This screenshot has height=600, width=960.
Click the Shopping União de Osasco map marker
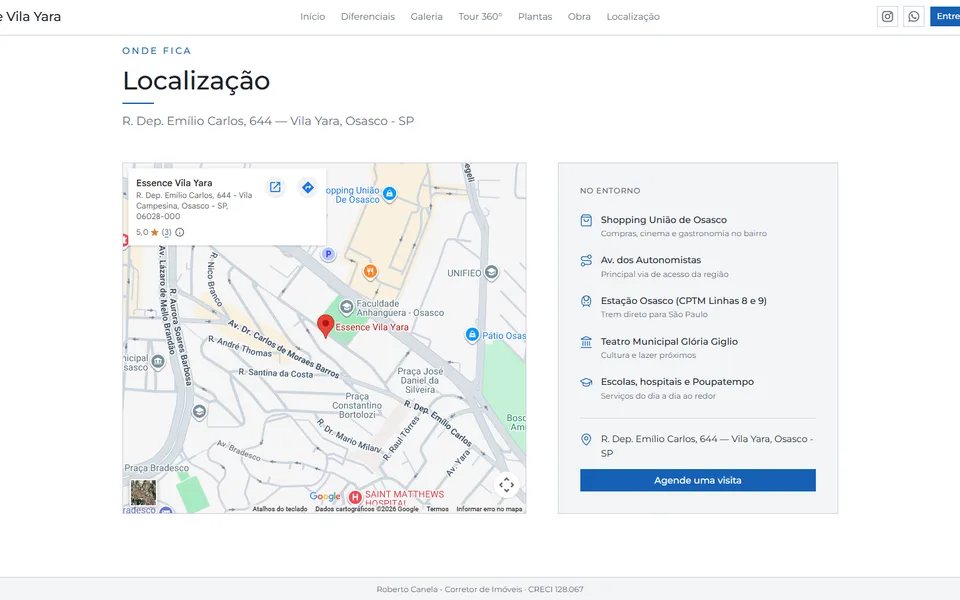[389, 194]
